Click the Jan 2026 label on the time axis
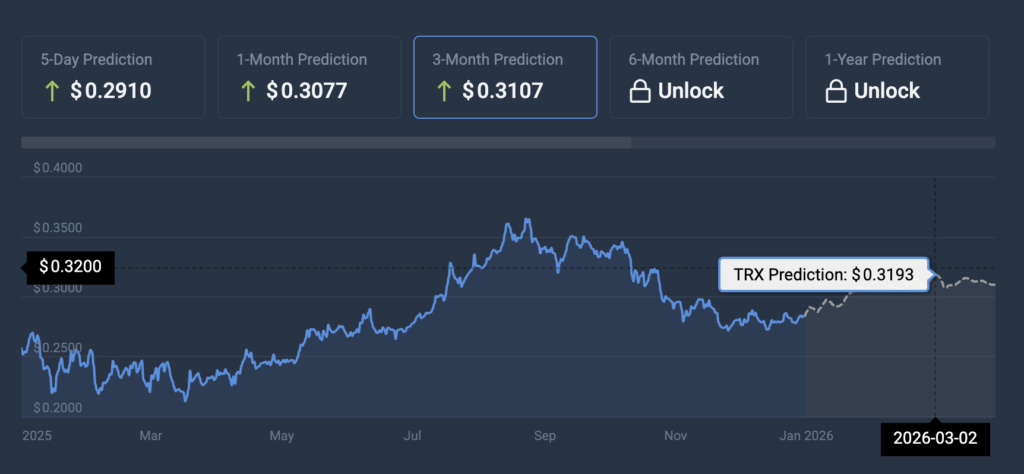Image resolution: width=1024 pixels, height=474 pixels. [x=807, y=435]
